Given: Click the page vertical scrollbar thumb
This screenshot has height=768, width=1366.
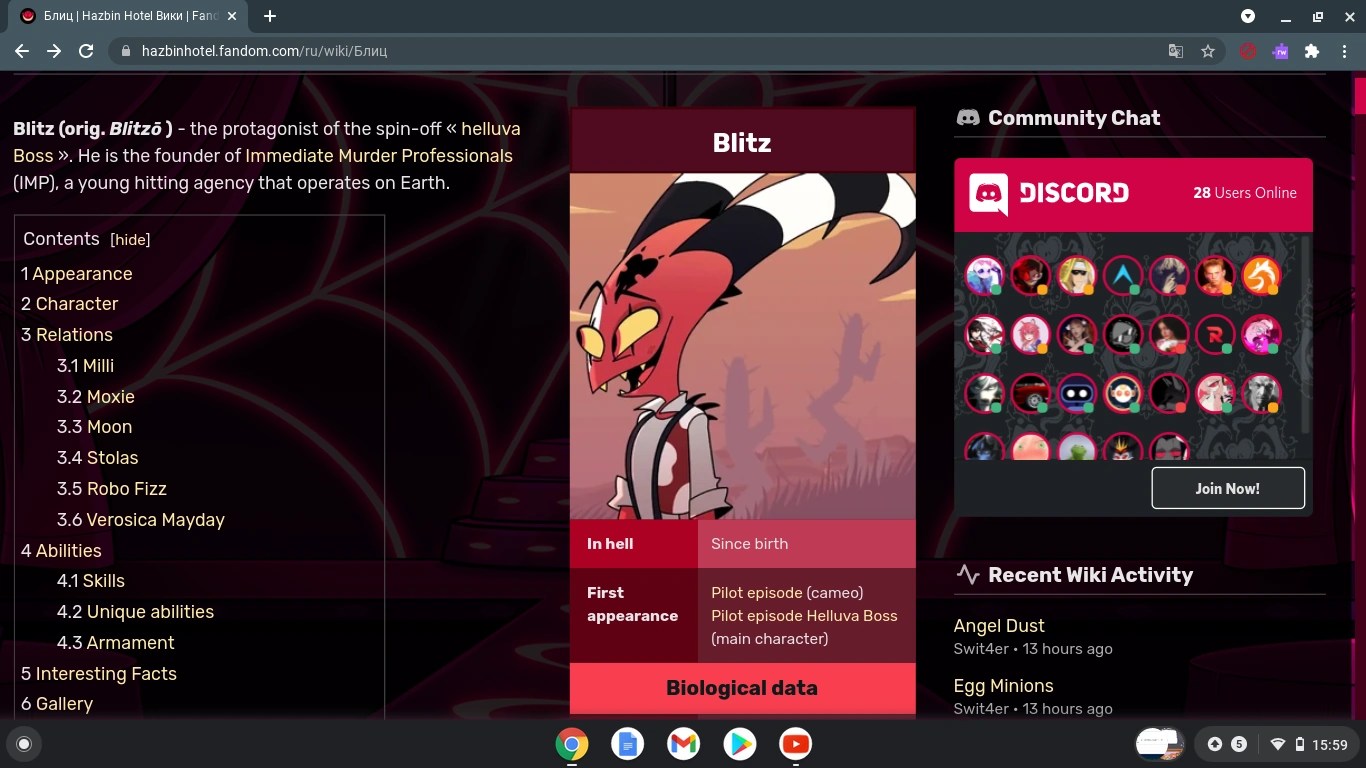Looking at the screenshot, I should click(x=1360, y=98).
